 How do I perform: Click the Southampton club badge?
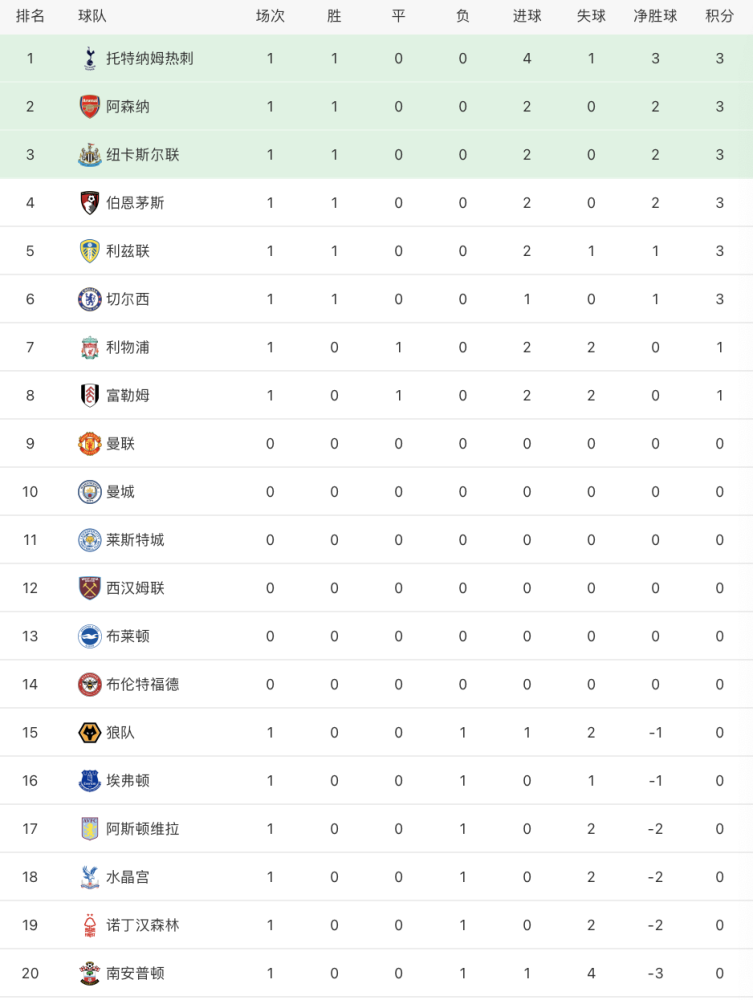tap(90, 973)
